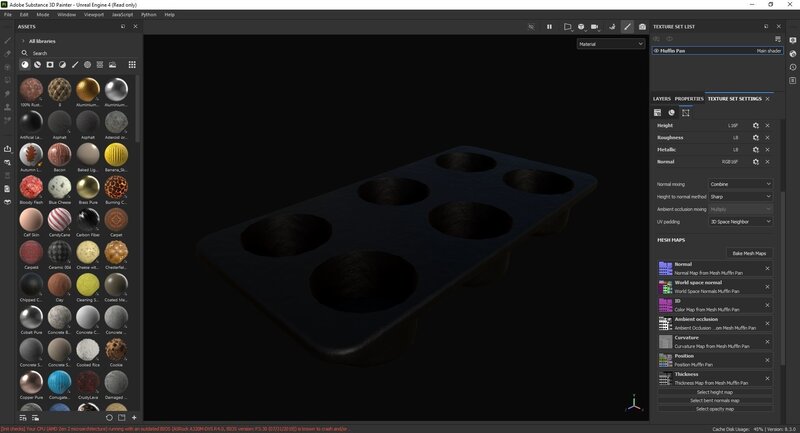Select the painting mode brush icon in toolbar
Viewport: 800px width, 433px height.
pos(627,26)
